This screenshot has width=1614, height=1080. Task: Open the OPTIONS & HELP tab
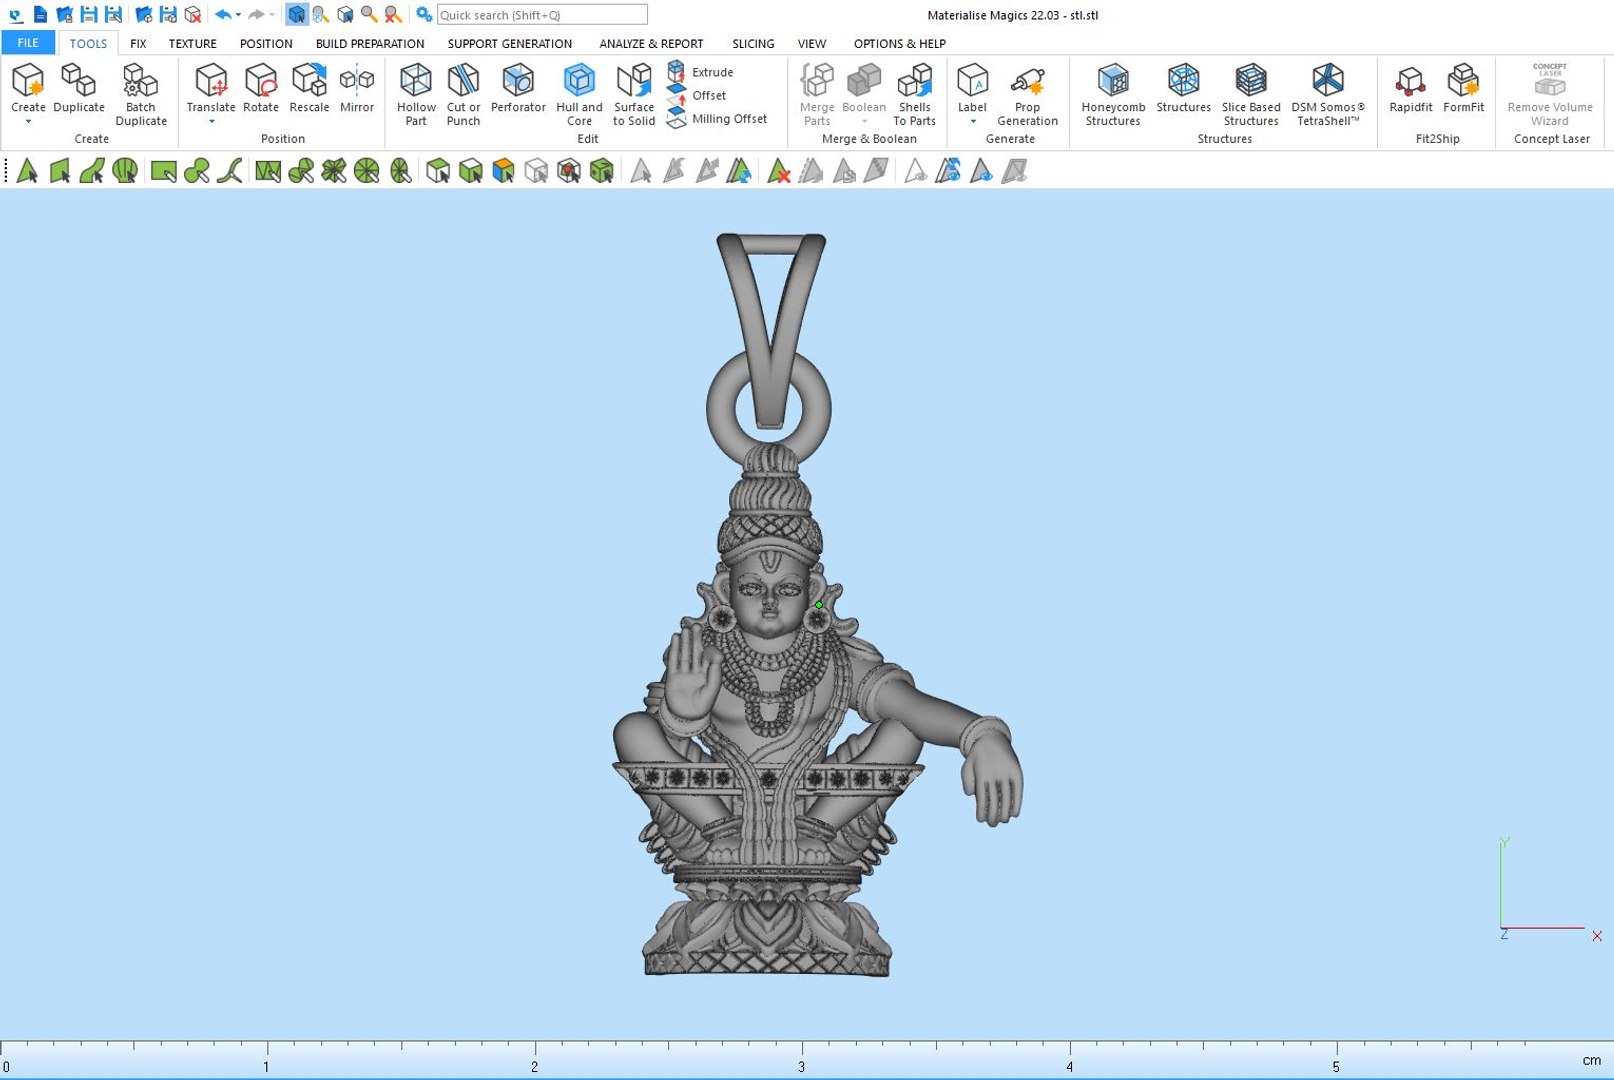(x=900, y=44)
